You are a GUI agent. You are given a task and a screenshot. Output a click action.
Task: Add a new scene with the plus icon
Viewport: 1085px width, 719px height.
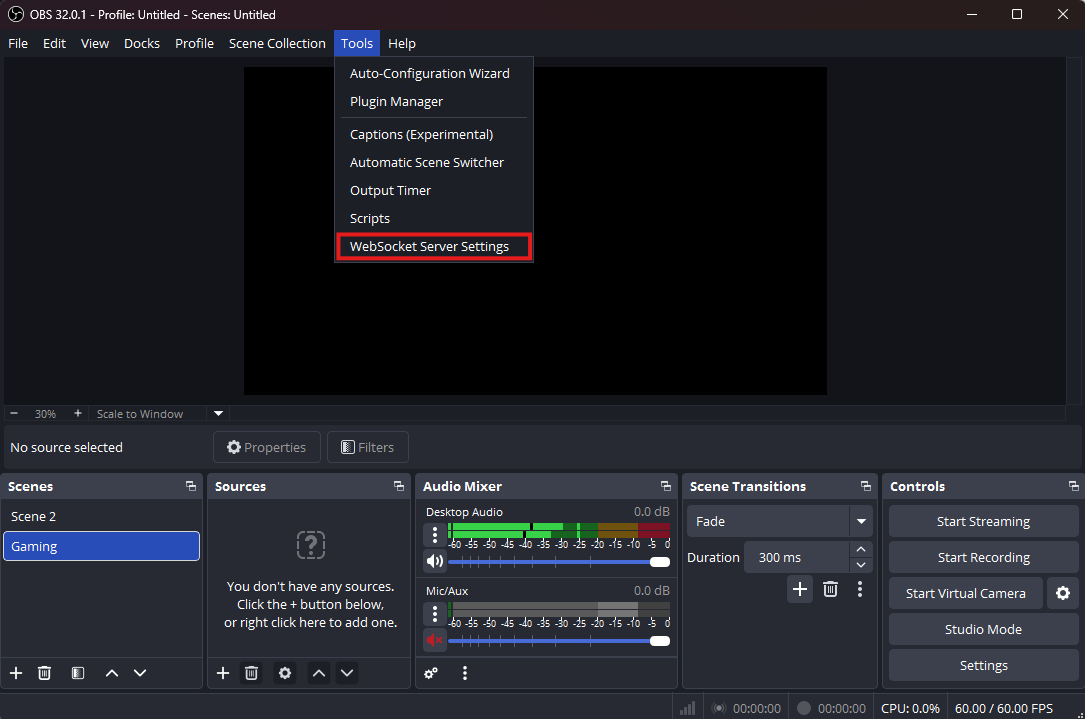15,673
